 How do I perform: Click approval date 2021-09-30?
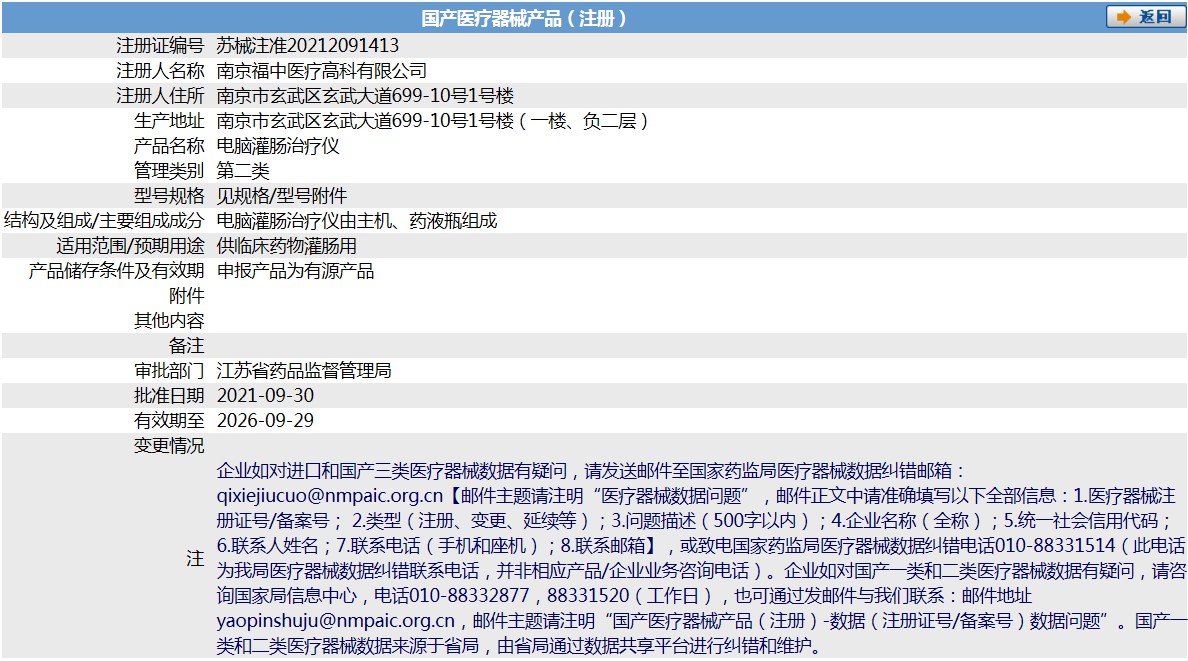point(265,396)
